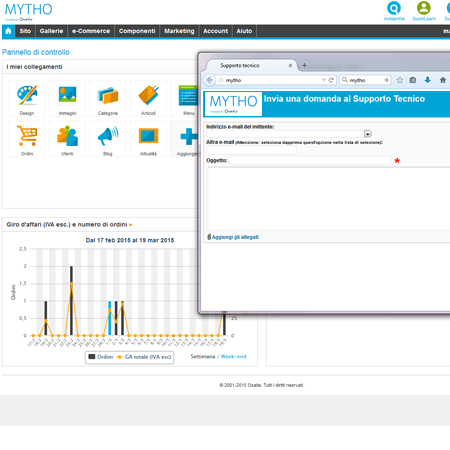Open the URL bar history dropdown arrow
450x450 pixels.
click(x=323, y=80)
